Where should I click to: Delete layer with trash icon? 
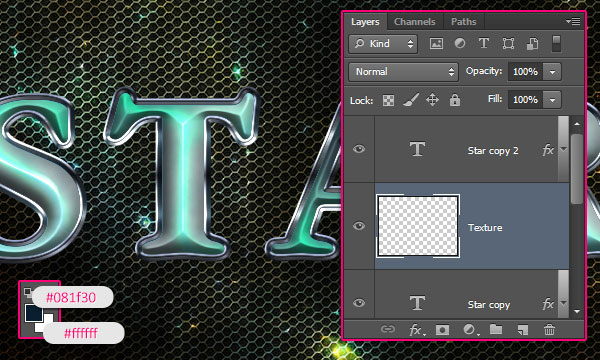click(x=549, y=329)
